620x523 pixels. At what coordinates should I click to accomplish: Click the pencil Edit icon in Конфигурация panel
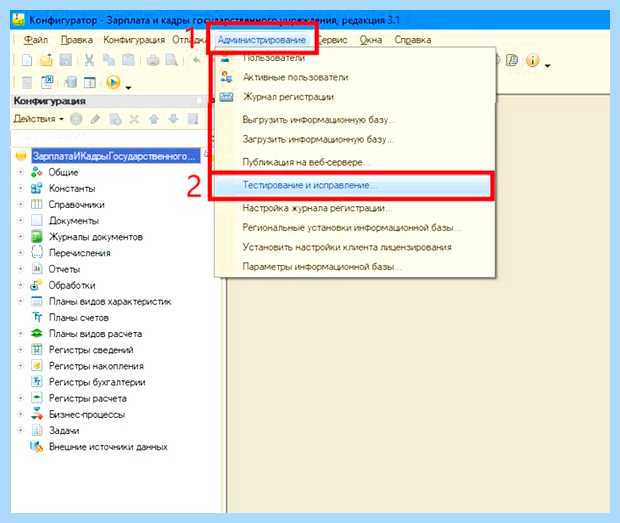pyautogui.click(x=95, y=119)
